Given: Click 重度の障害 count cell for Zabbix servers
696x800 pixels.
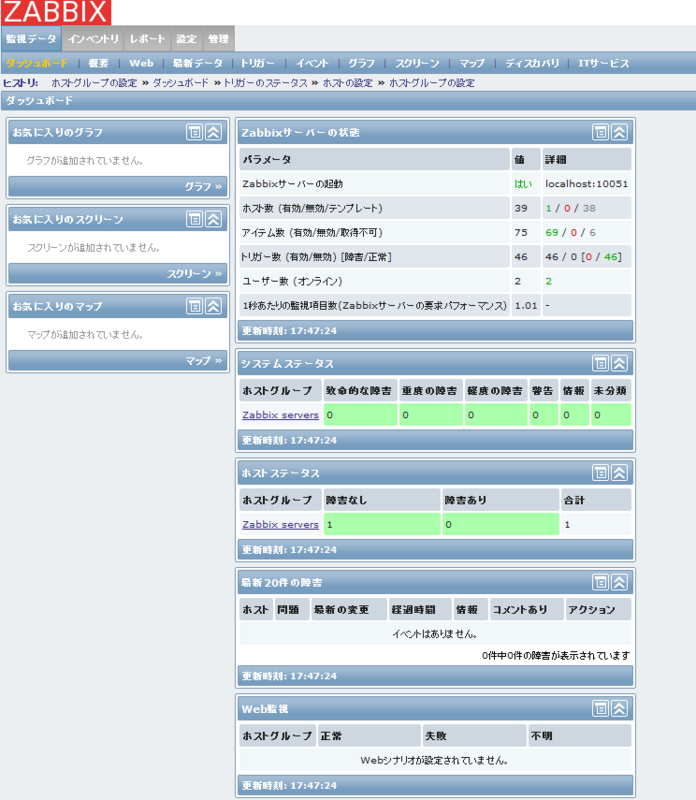Looking at the screenshot, I should (x=431, y=415).
